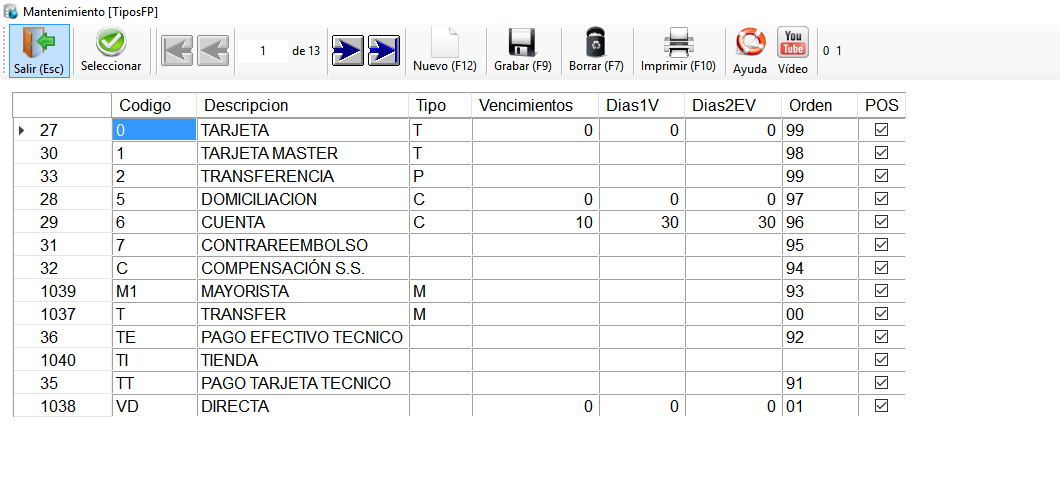Click Codigo cell TT

click(154, 383)
